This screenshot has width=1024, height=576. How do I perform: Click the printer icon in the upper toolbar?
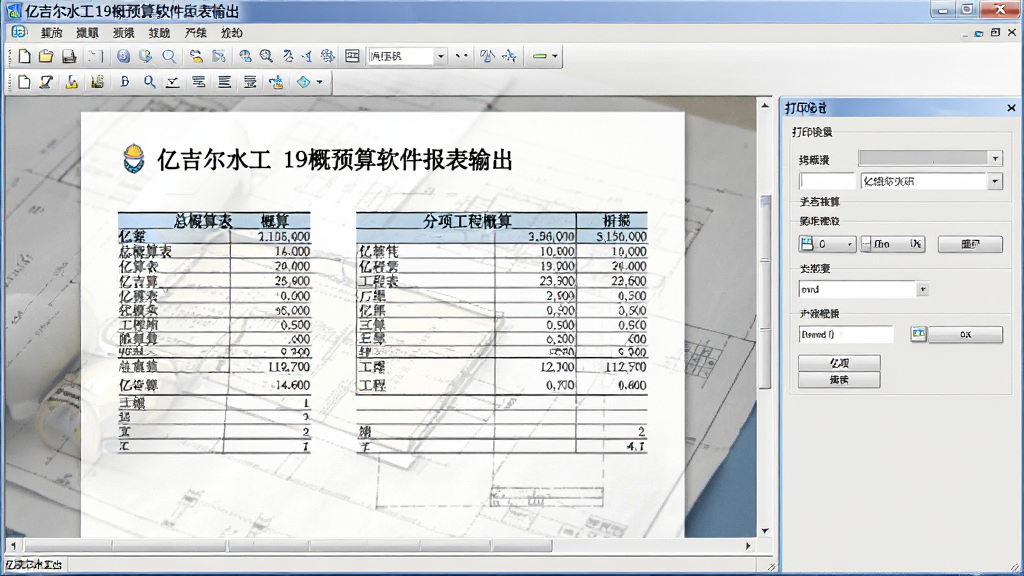pos(69,56)
